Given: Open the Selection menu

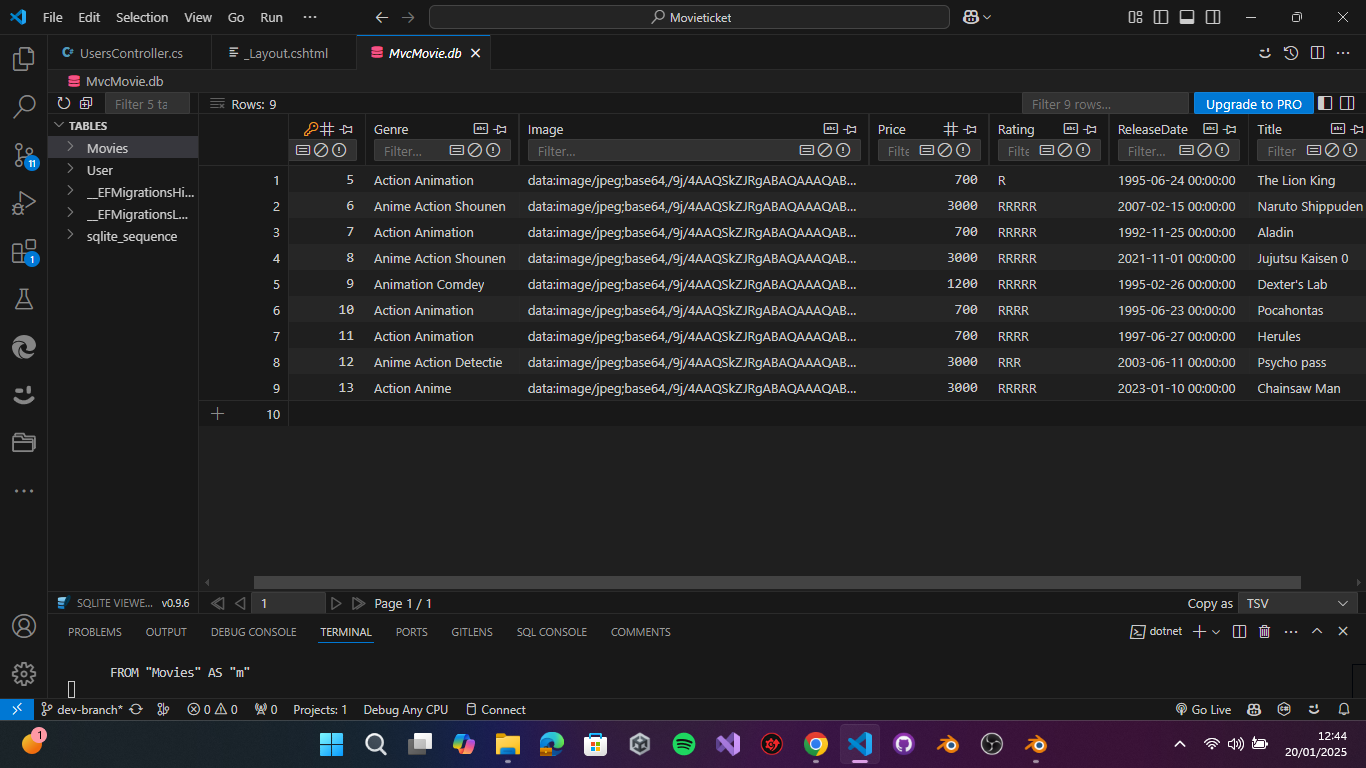Looking at the screenshot, I should (142, 17).
